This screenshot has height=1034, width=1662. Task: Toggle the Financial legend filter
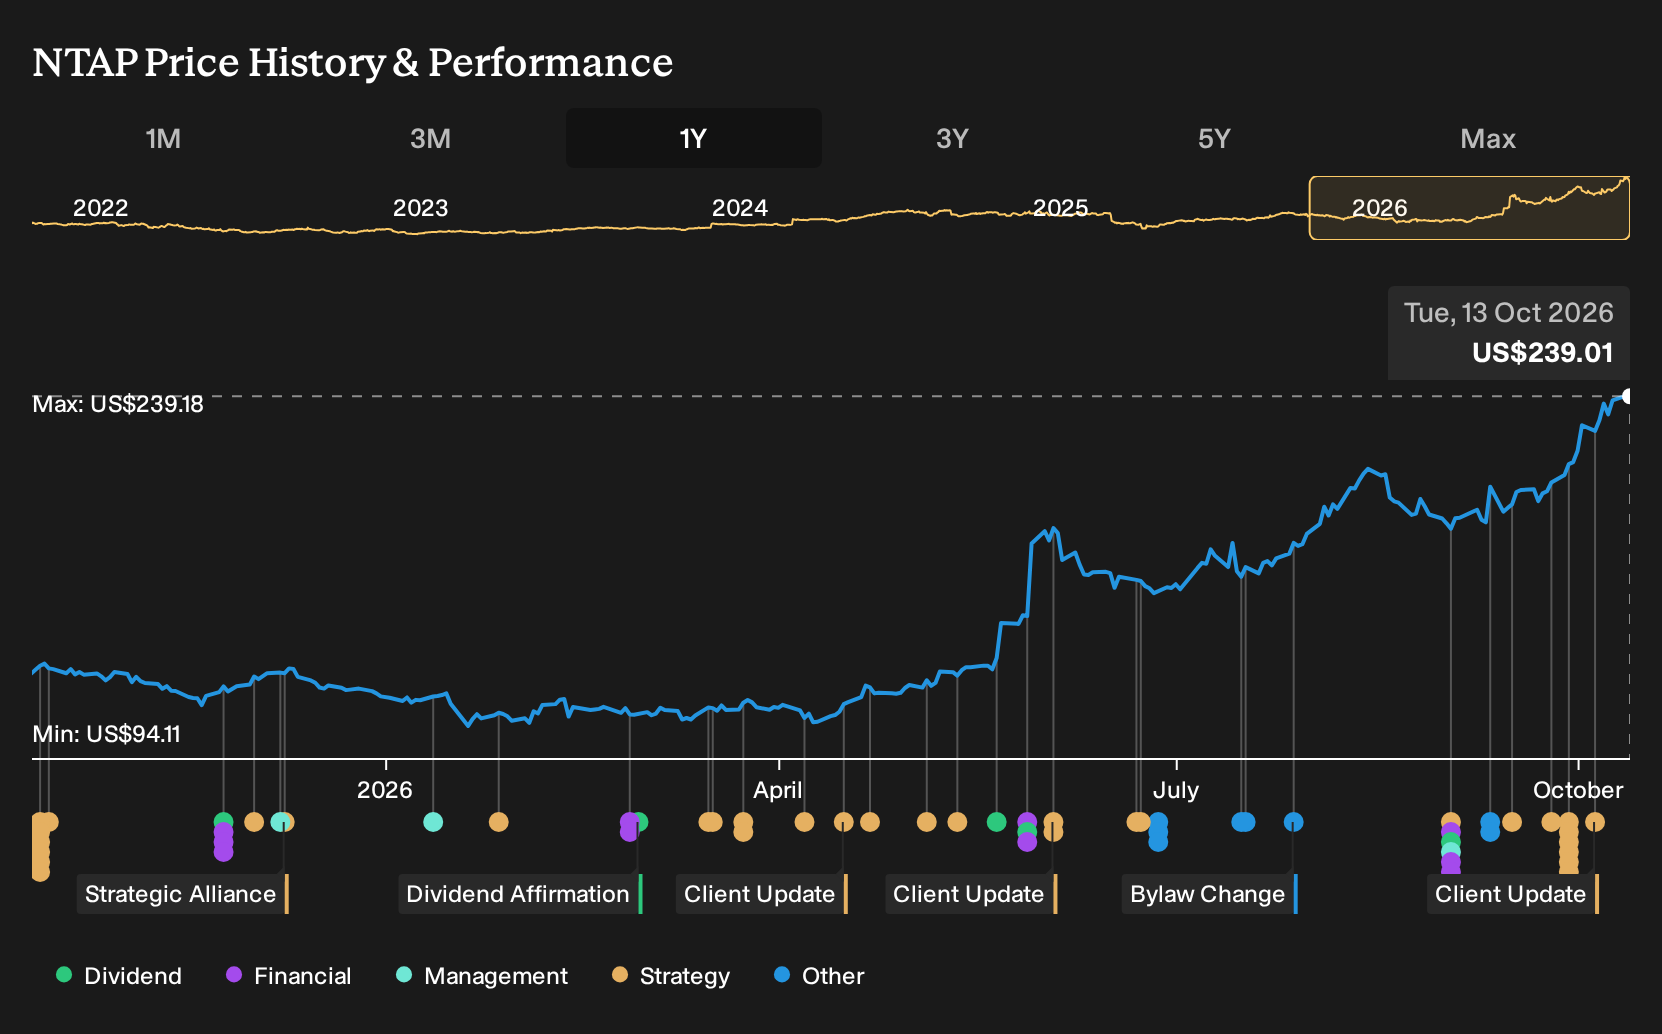[289, 976]
